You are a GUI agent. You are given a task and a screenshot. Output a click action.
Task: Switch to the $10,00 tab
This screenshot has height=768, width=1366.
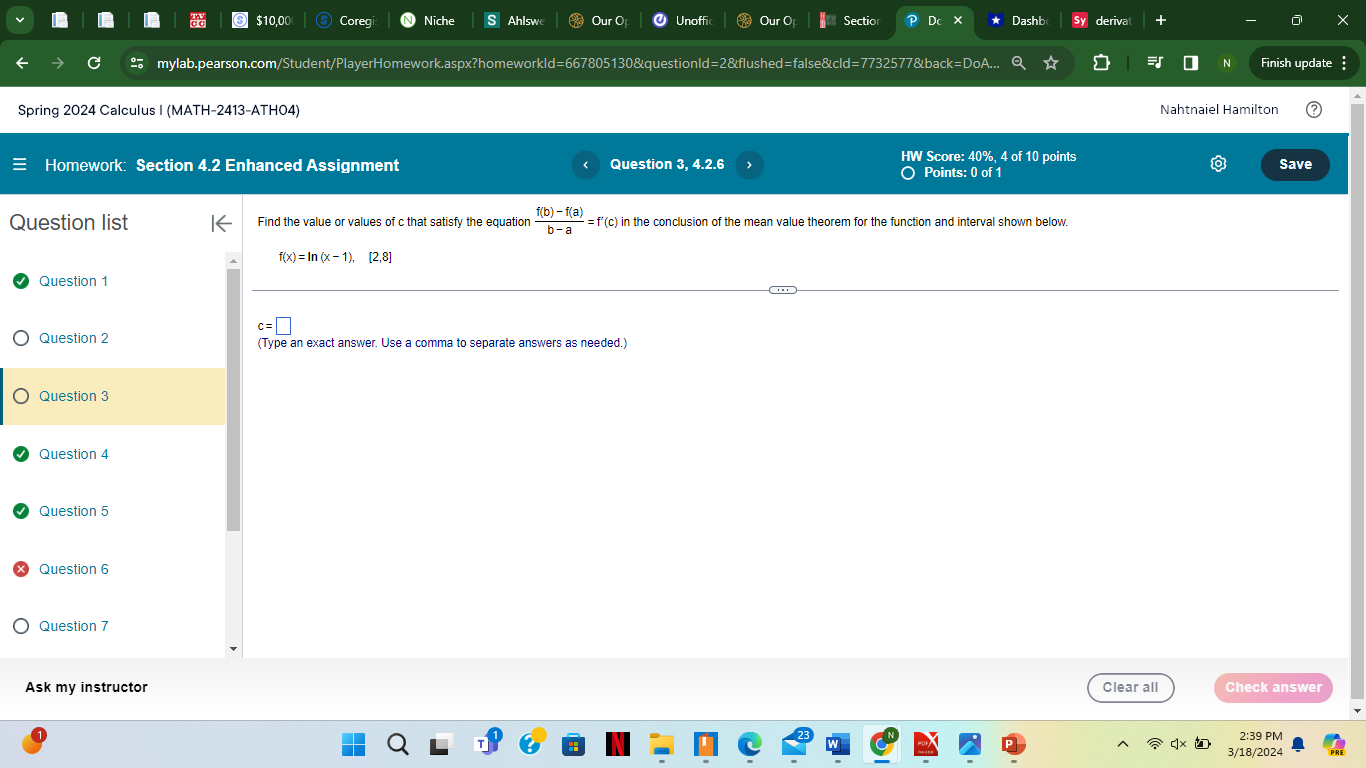(x=263, y=20)
